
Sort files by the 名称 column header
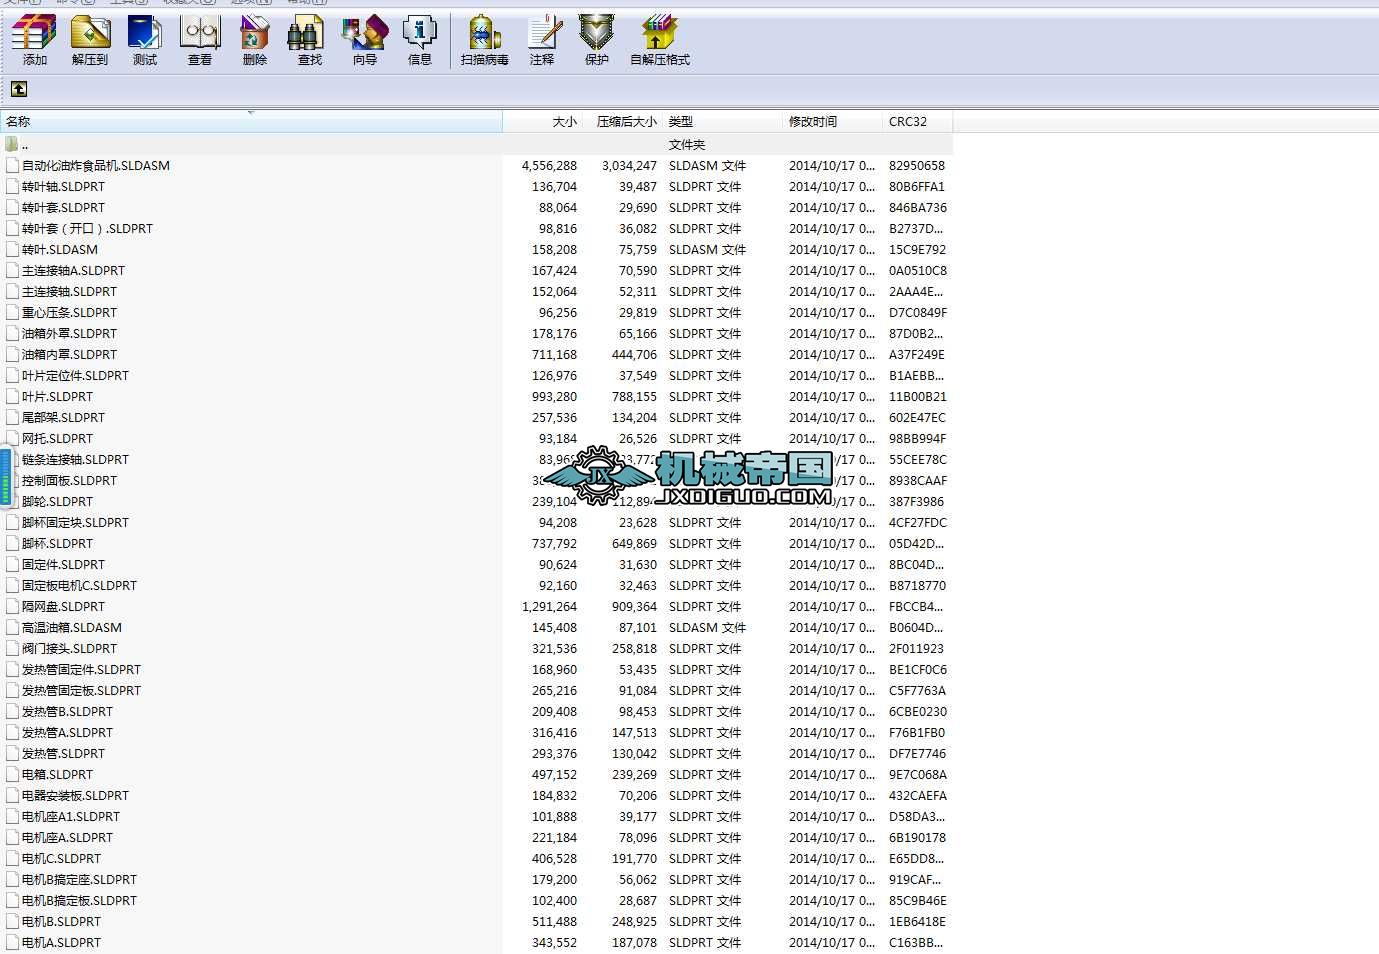(x=251, y=121)
